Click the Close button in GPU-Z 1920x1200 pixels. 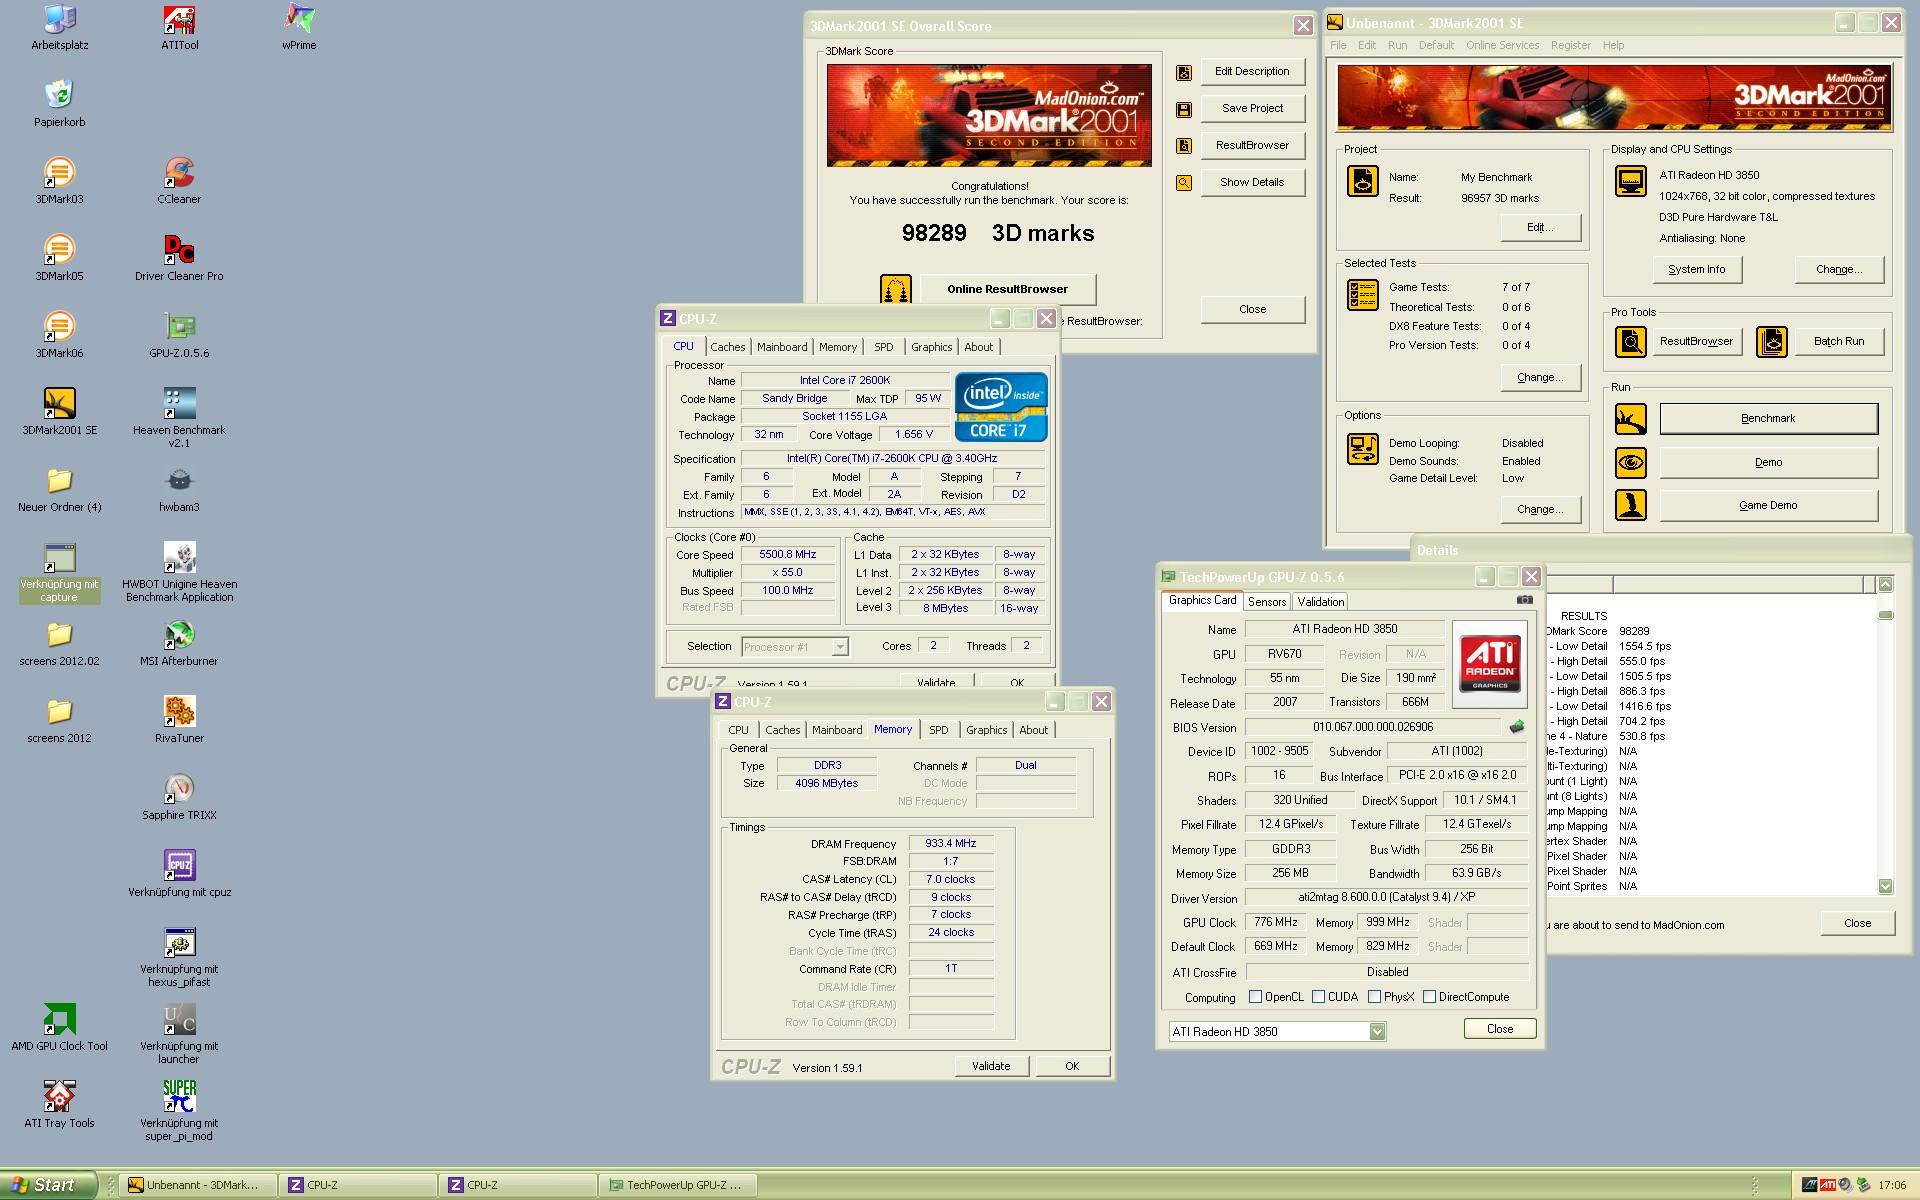(1499, 1029)
